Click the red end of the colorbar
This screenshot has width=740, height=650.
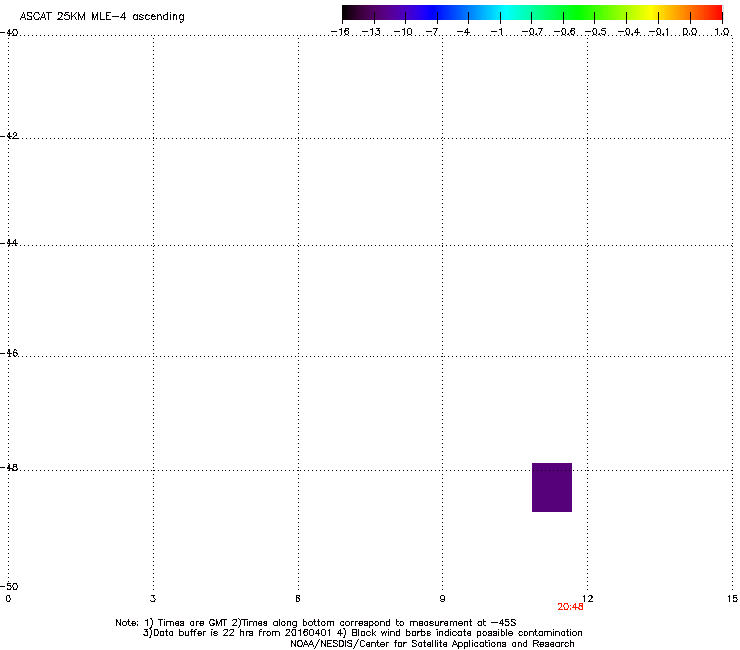tap(715, 13)
